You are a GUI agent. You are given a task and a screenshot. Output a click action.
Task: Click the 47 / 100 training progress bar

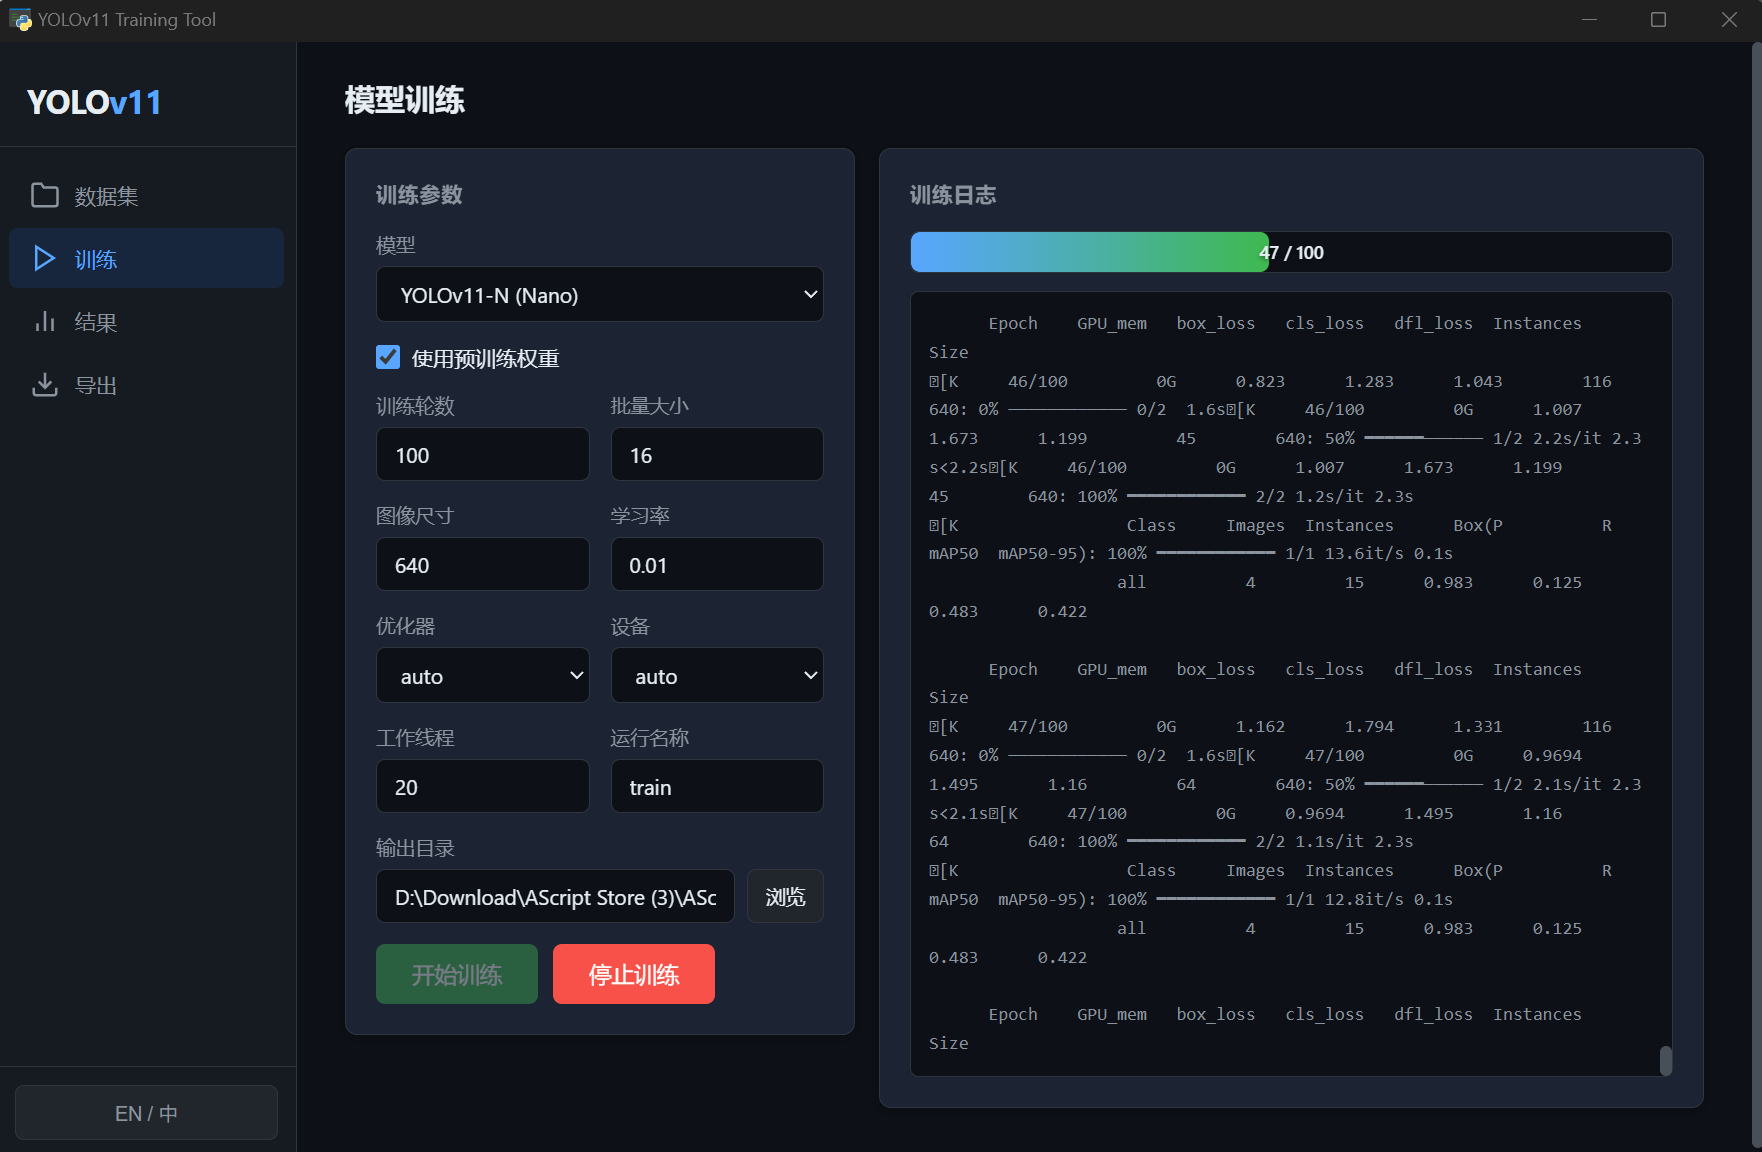point(1290,252)
